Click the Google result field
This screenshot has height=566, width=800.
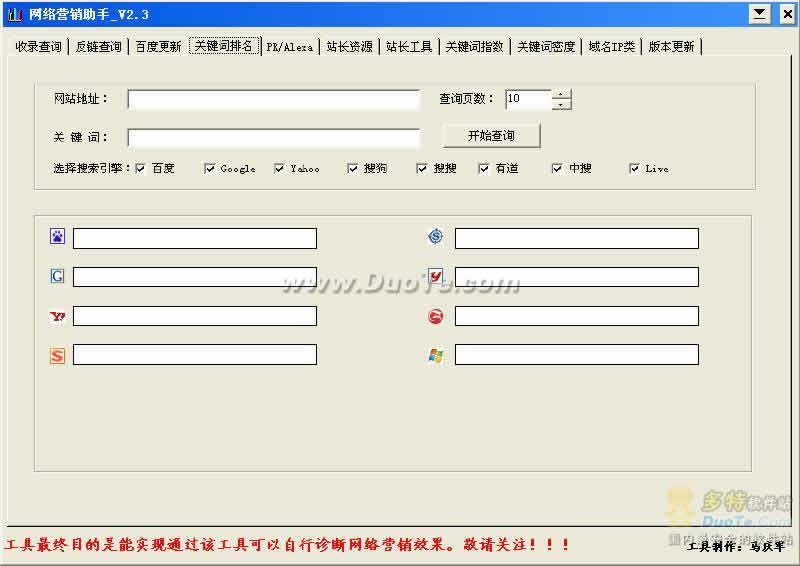[x=195, y=277]
